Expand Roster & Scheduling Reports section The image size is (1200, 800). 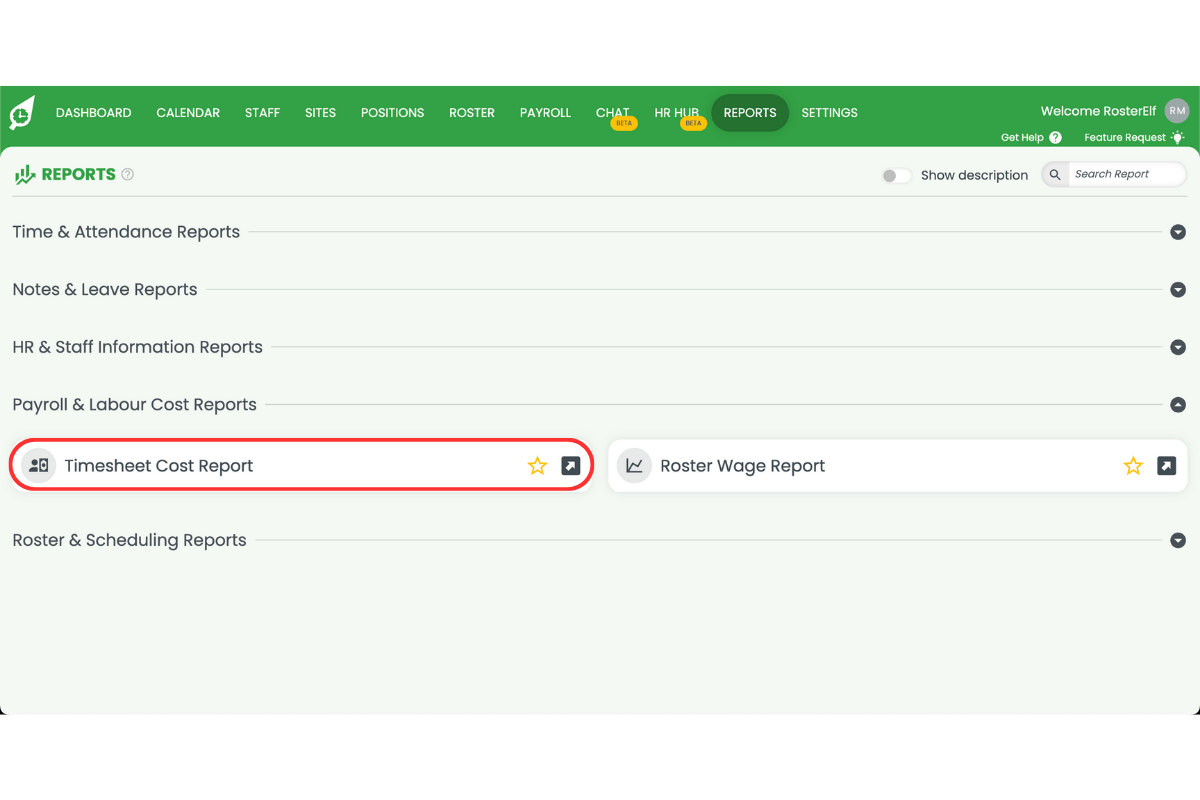coord(1178,540)
